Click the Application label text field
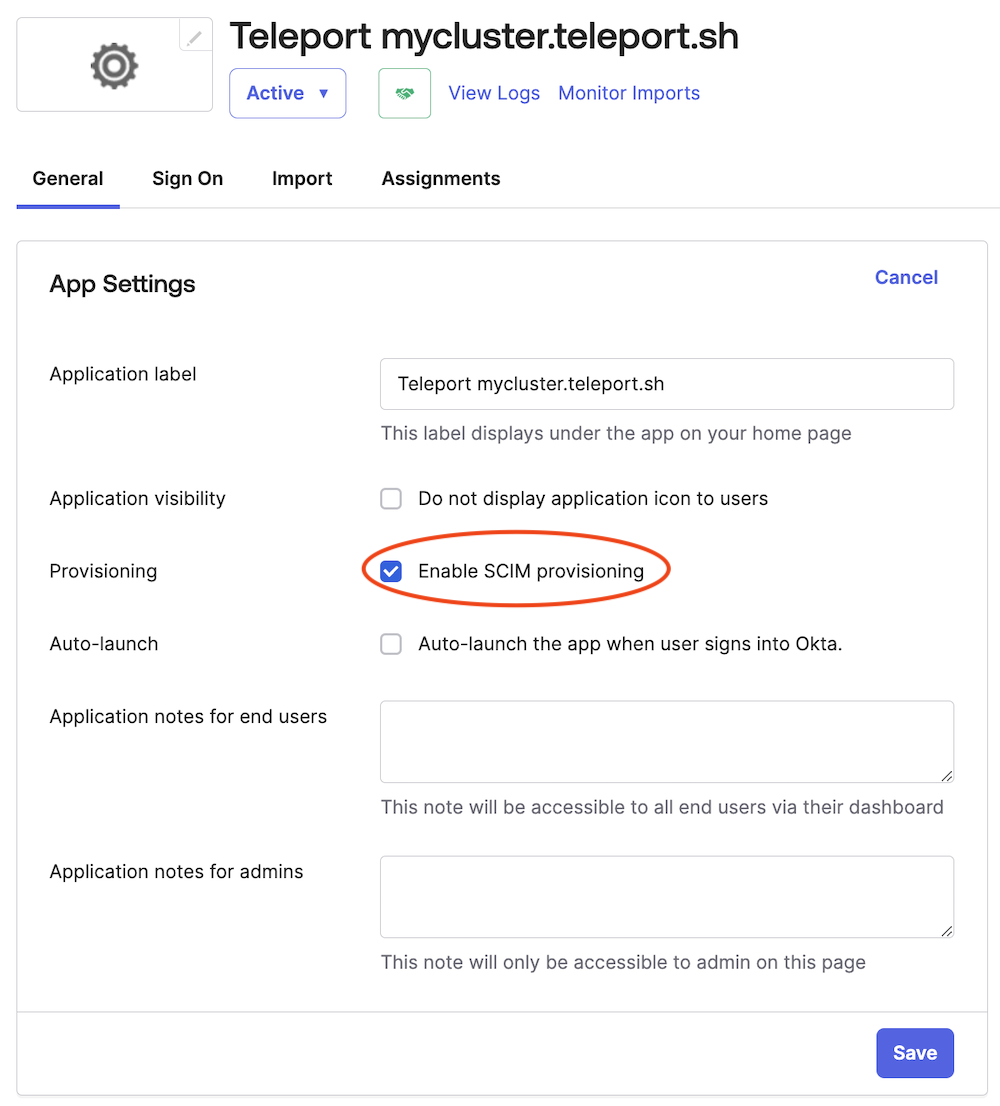Viewport: 1000px width, 1106px height. 666,384
